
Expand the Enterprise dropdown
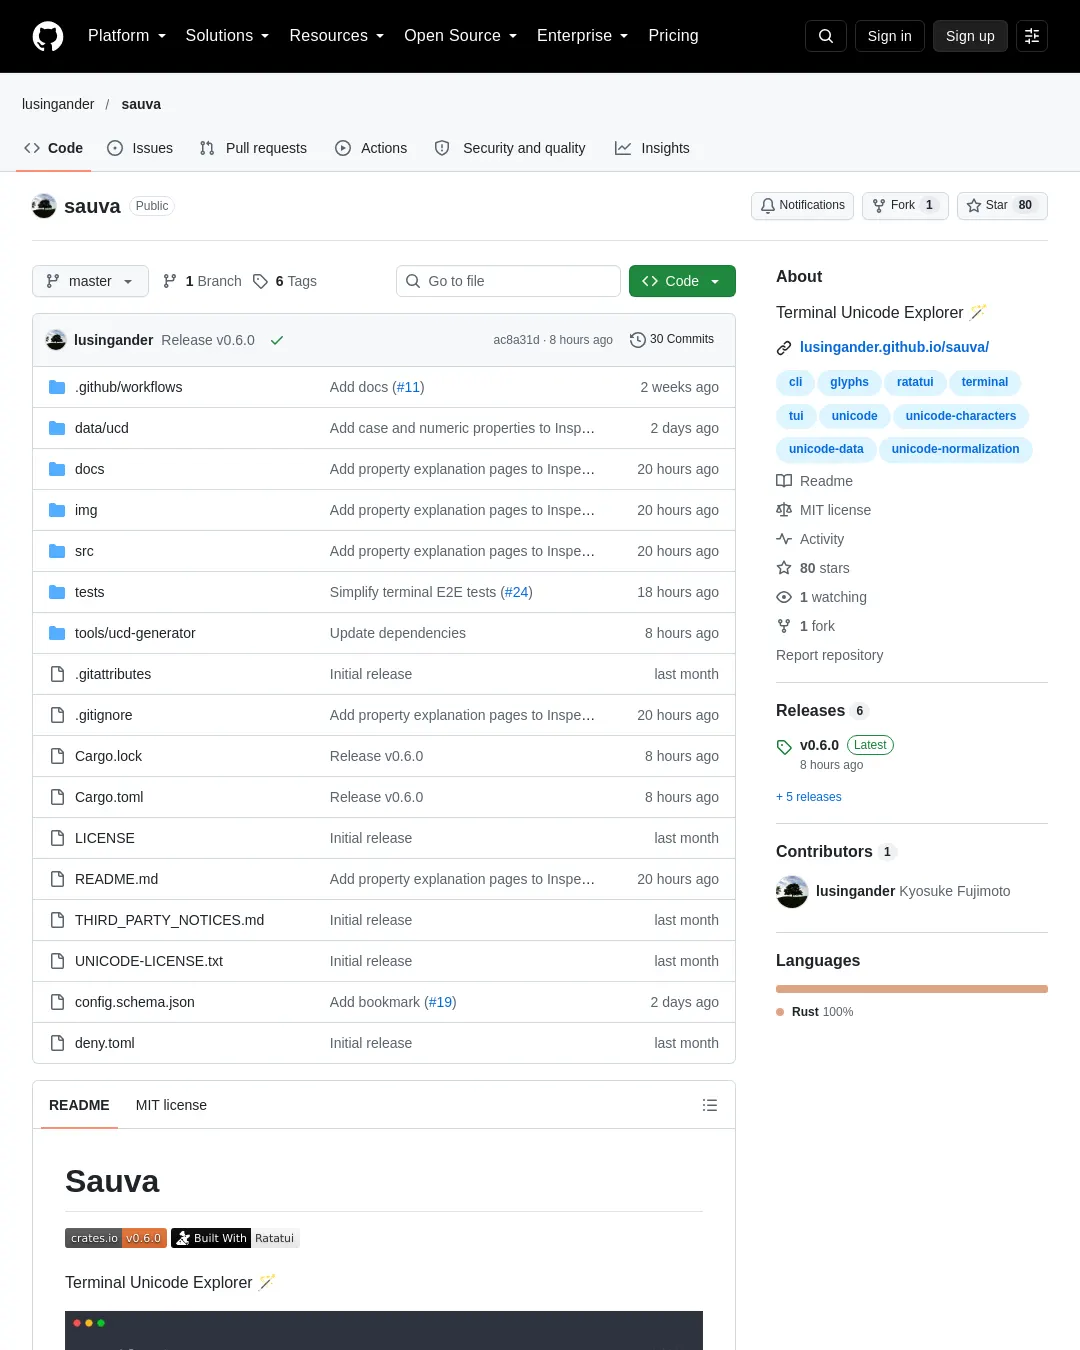tap(582, 36)
